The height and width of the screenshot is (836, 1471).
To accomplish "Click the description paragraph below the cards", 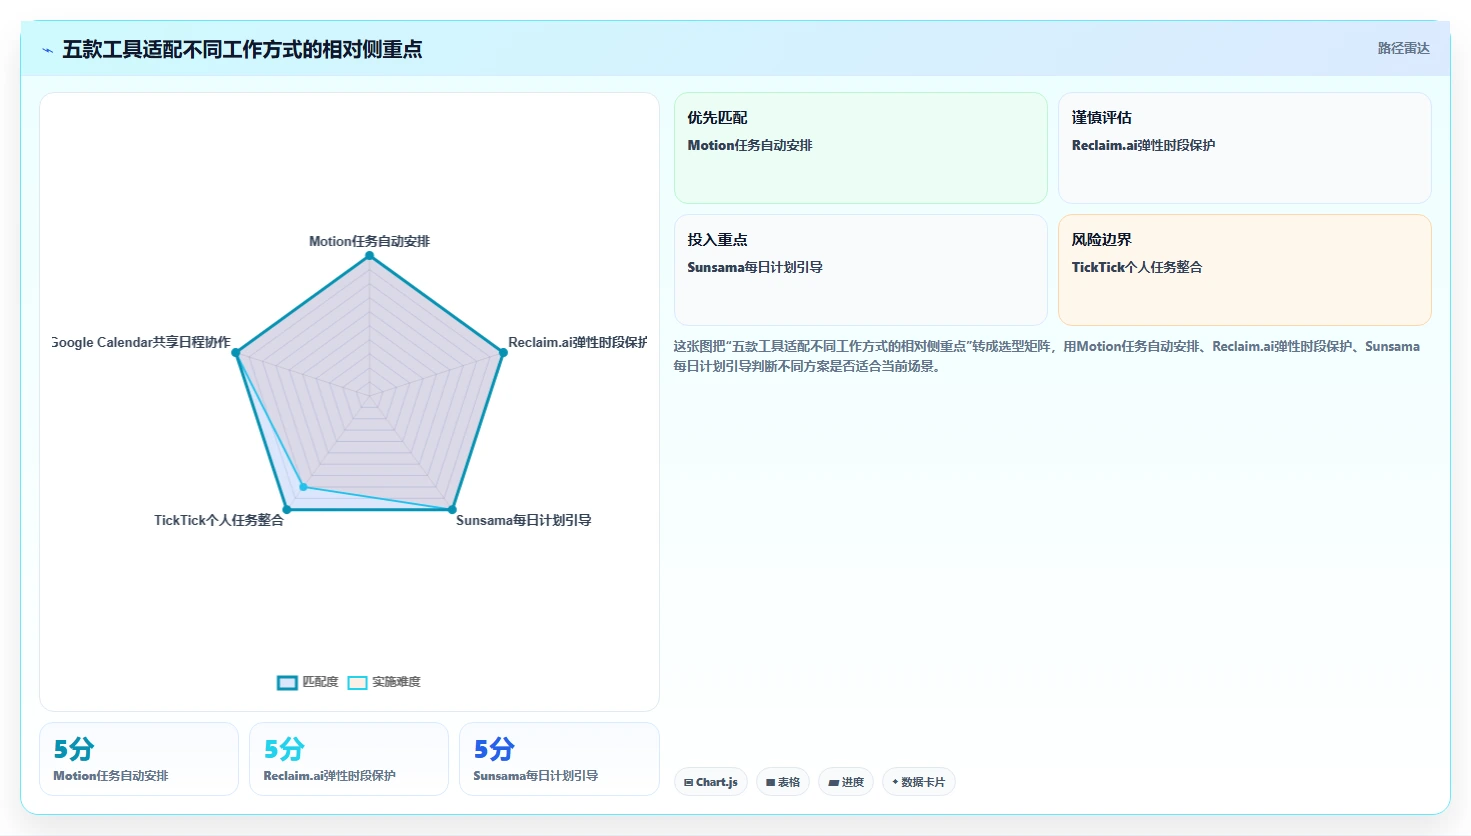I will pos(1046,356).
